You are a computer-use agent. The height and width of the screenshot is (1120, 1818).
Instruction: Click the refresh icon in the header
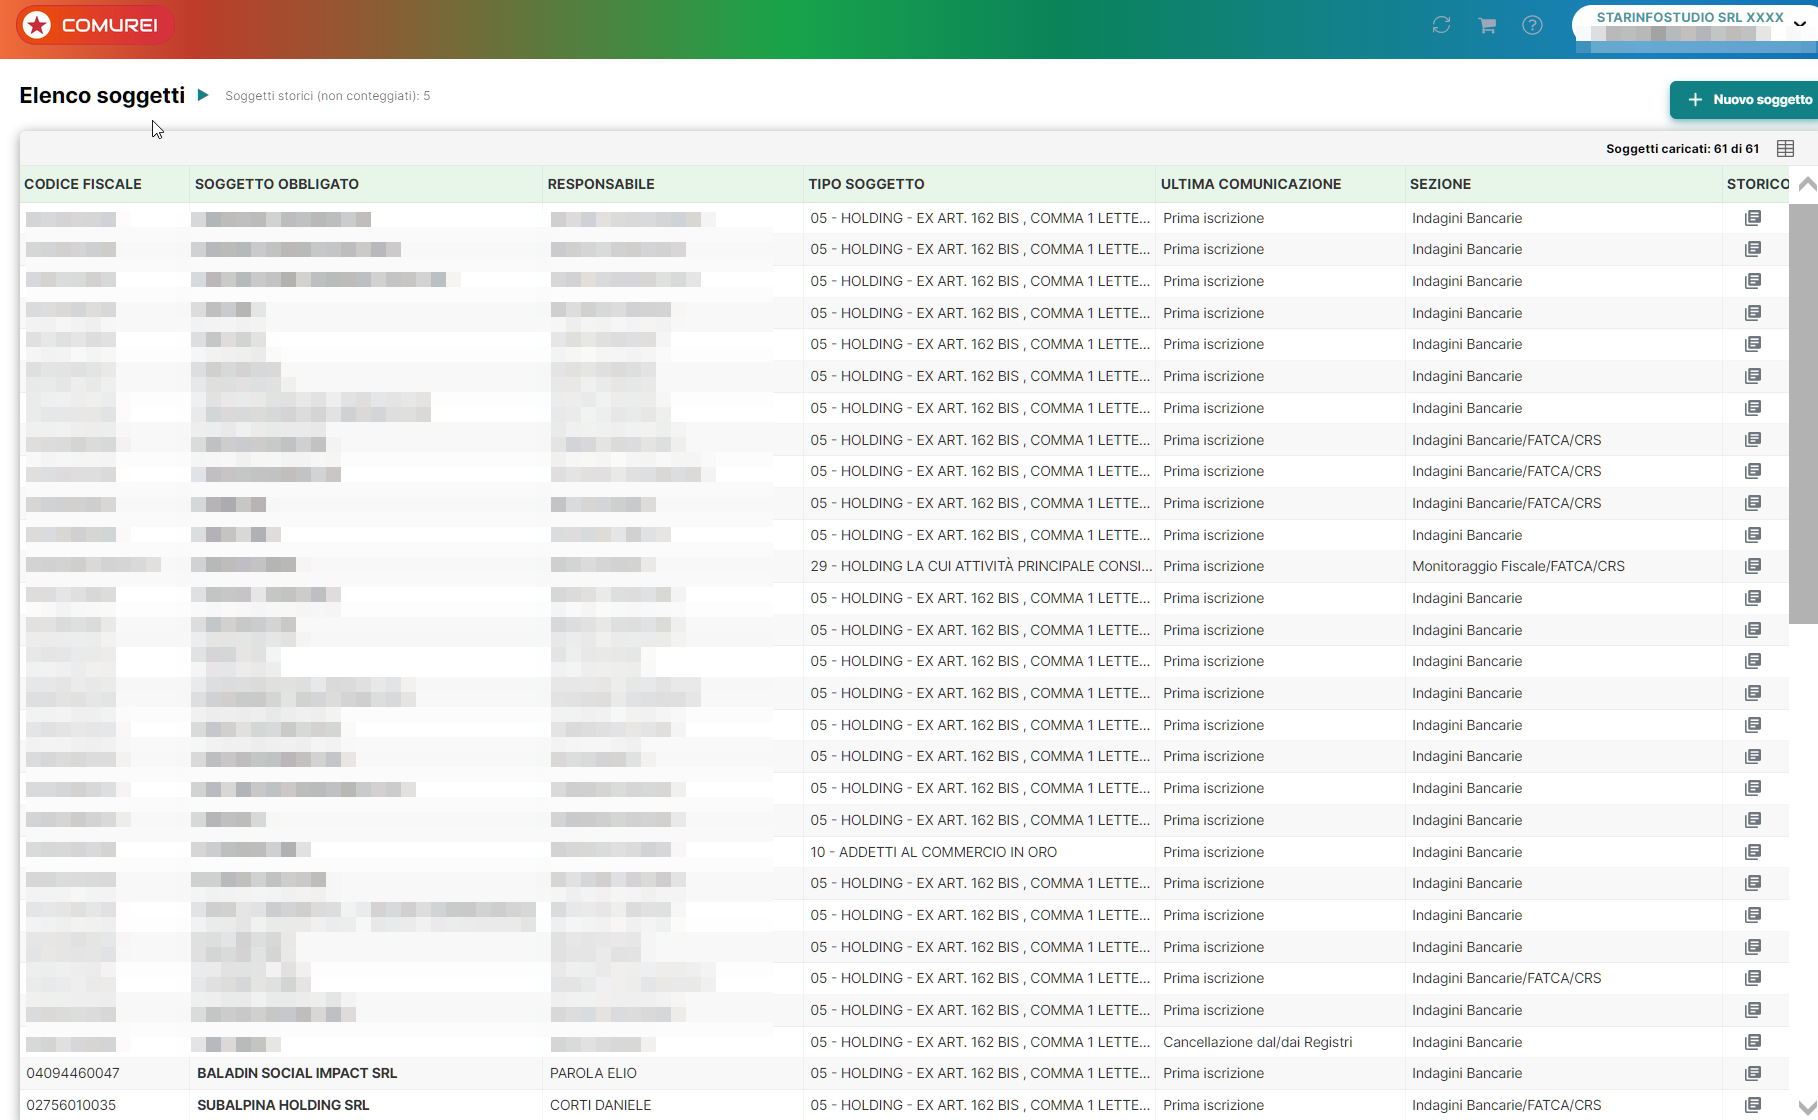click(x=1441, y=25)
